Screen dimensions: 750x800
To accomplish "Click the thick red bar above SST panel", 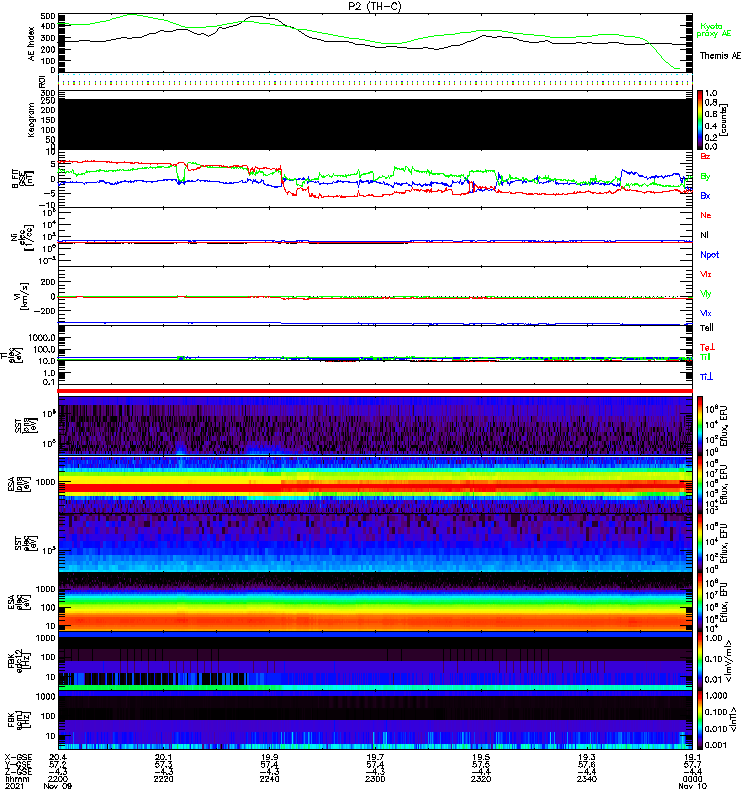I will point(375,391).
